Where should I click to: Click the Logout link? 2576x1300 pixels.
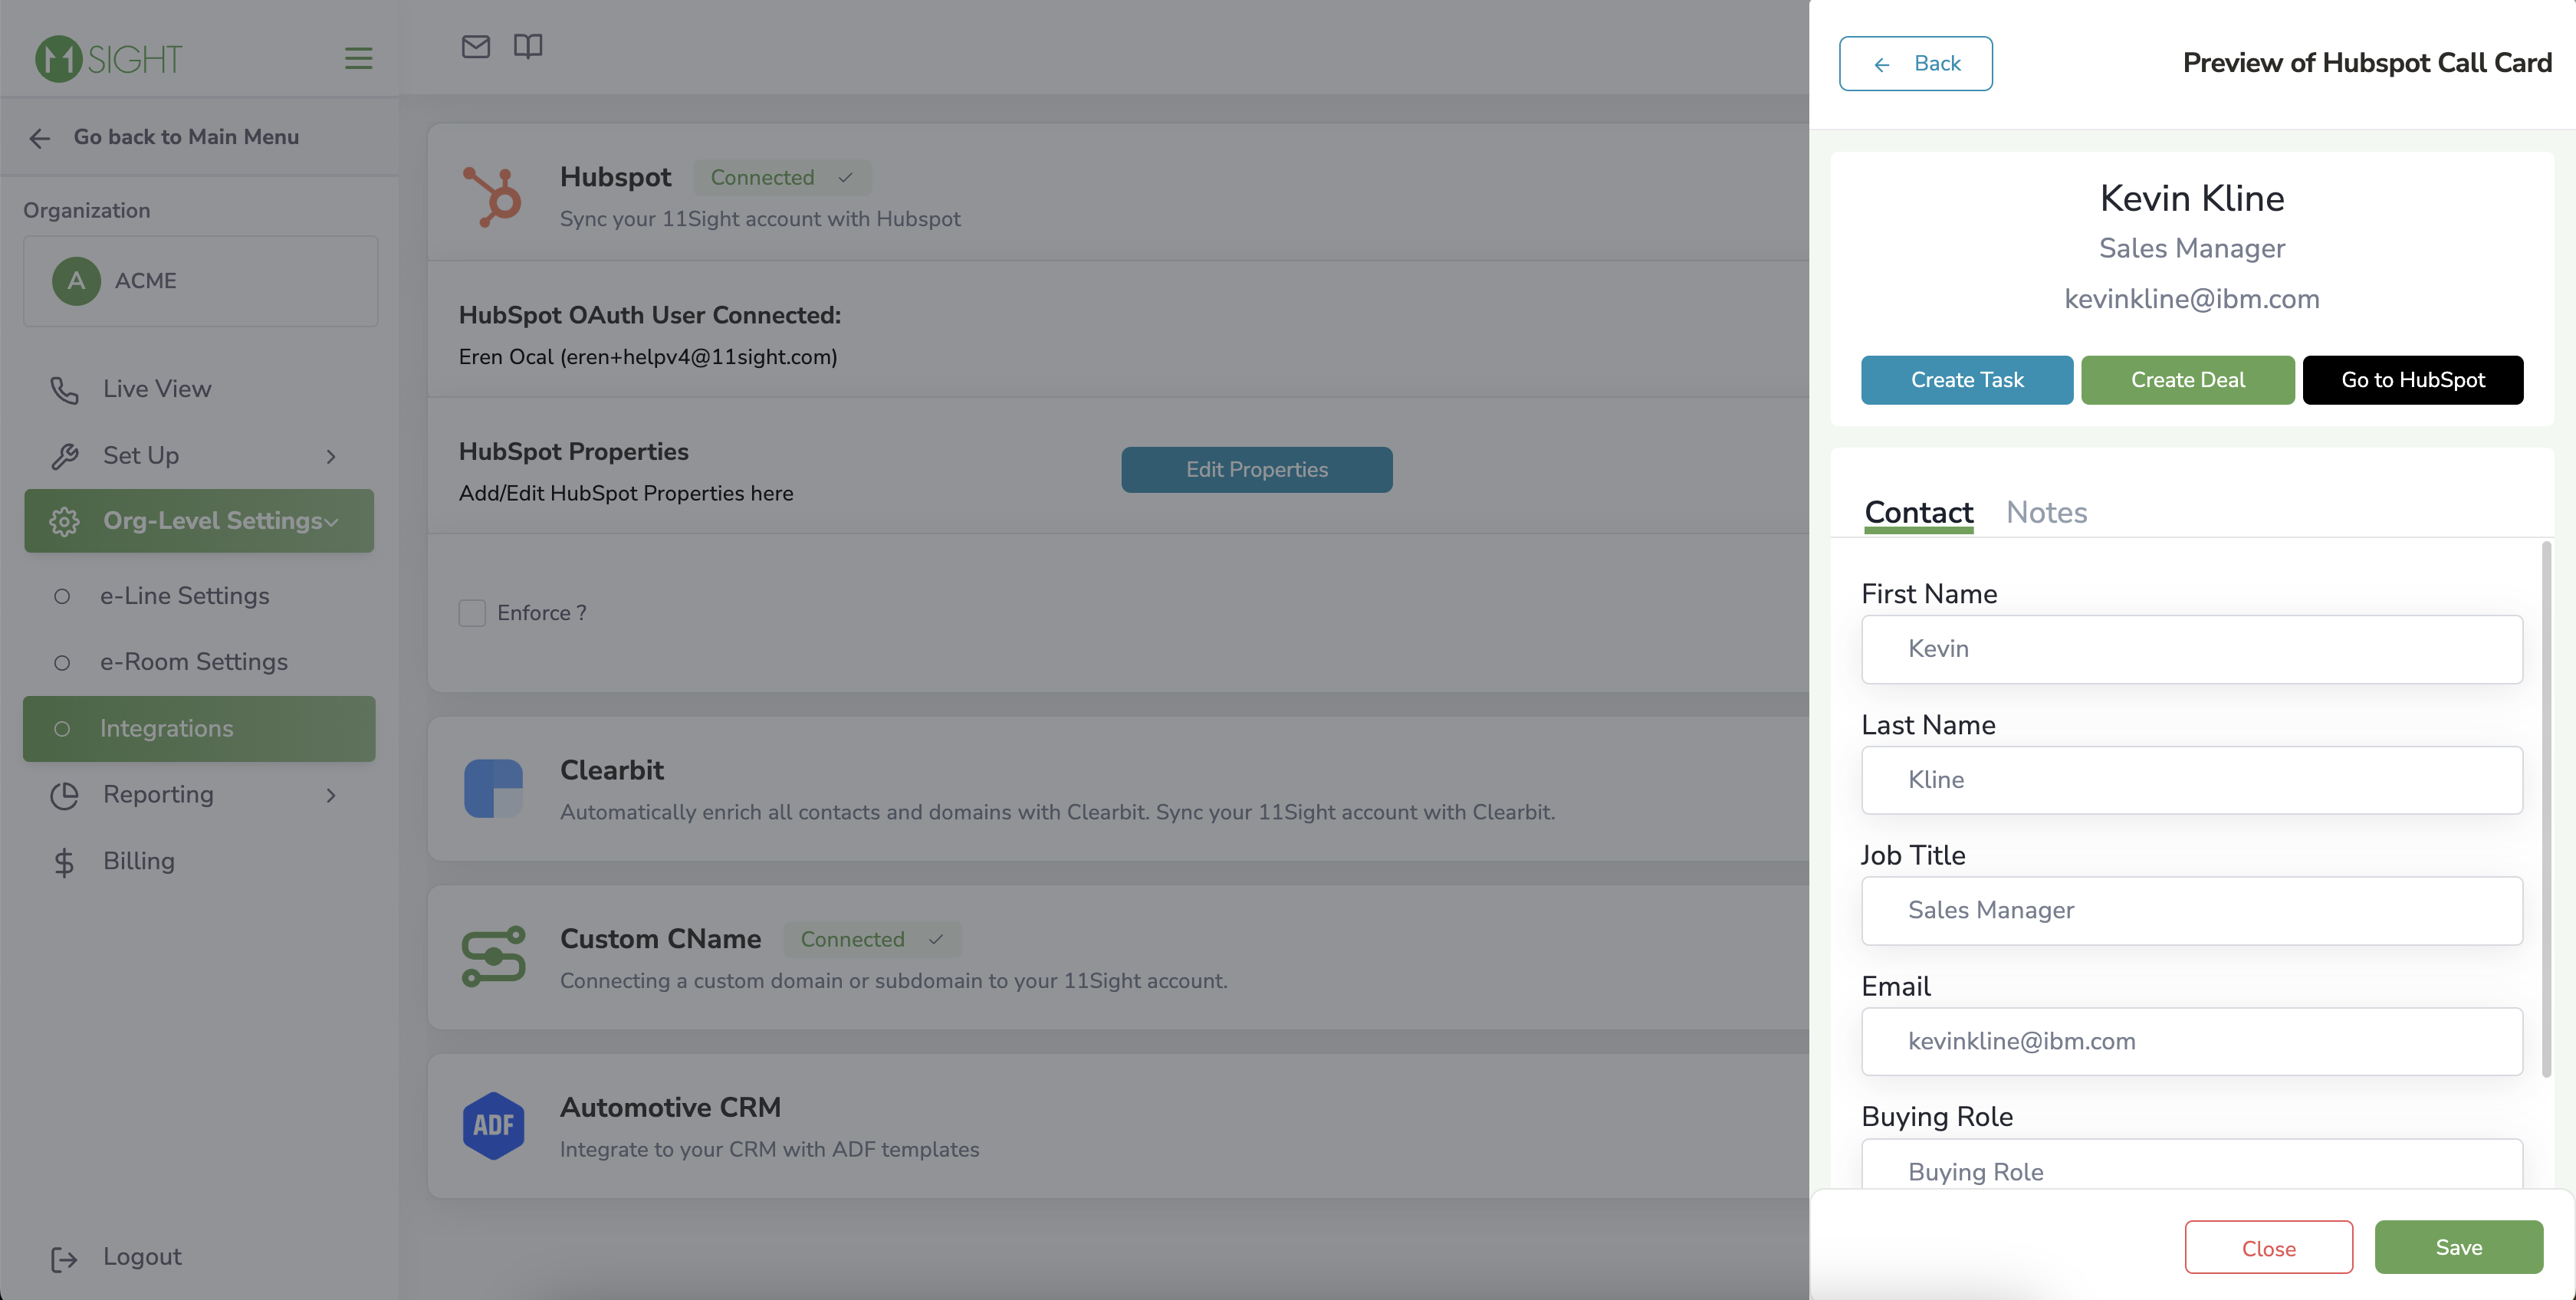[x=141, y=1257]
